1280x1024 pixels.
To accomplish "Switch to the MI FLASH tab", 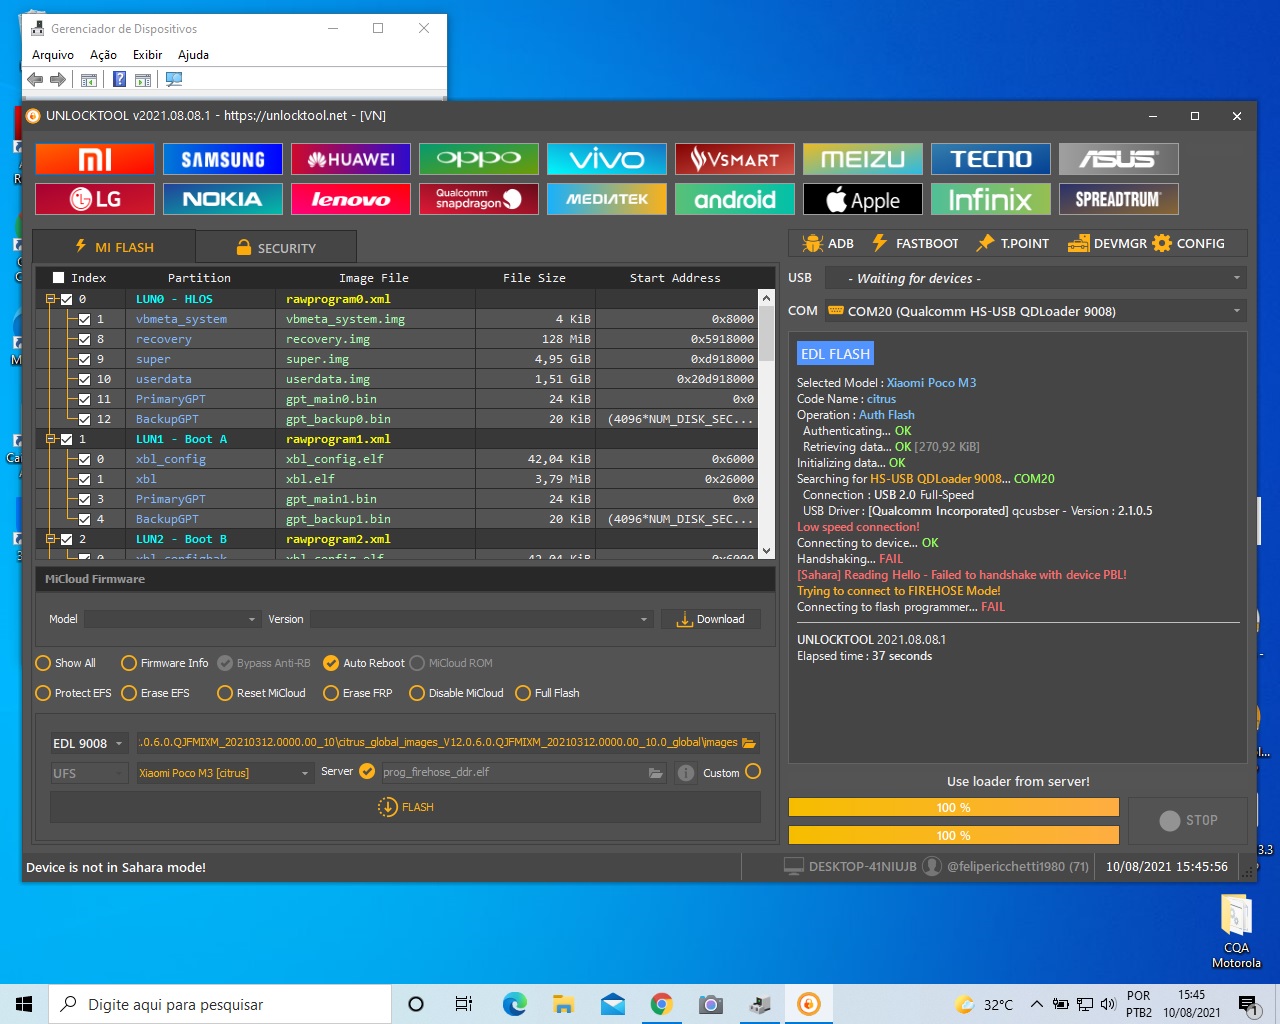I will point(114,247).
